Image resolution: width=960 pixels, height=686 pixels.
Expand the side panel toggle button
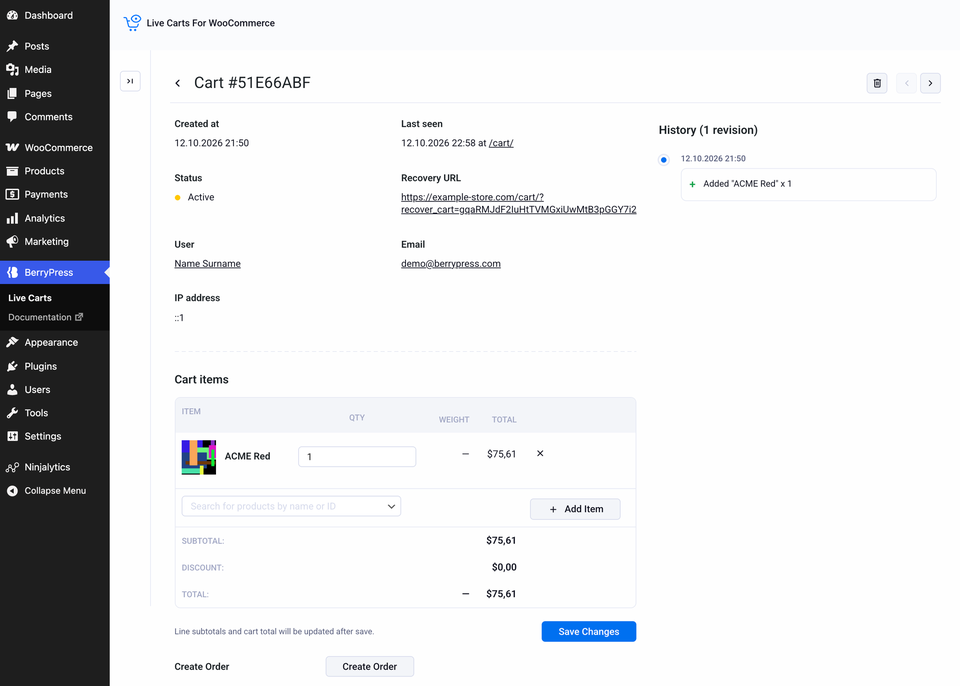130,81
